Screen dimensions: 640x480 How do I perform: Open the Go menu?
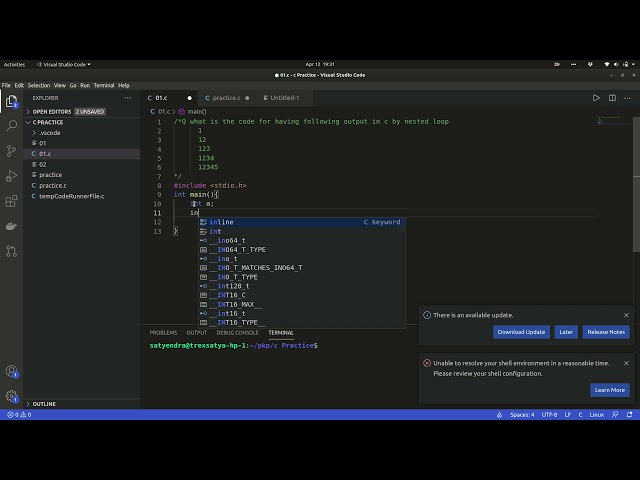pos(73,85)
